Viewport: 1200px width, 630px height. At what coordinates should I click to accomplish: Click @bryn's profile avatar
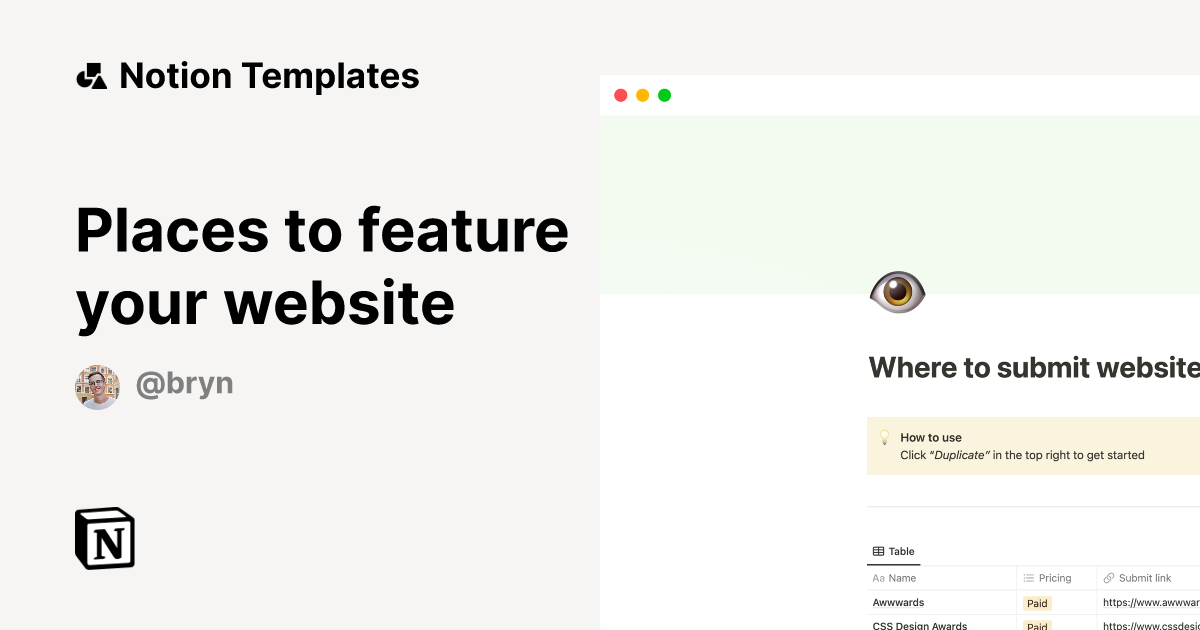(97, 386)
